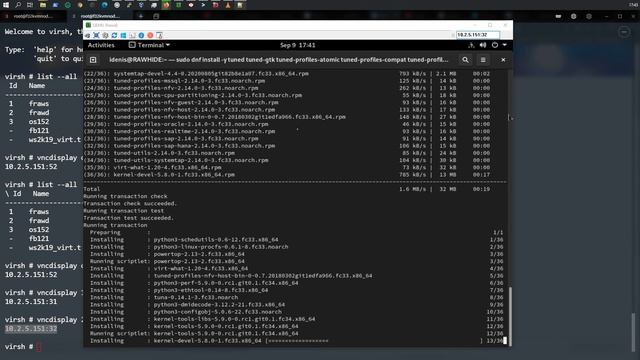The height and width of the screenshot is (360, 640).
Task: Click the kernel-devel rpm download line (36/36)
Action: coord(287,175)
